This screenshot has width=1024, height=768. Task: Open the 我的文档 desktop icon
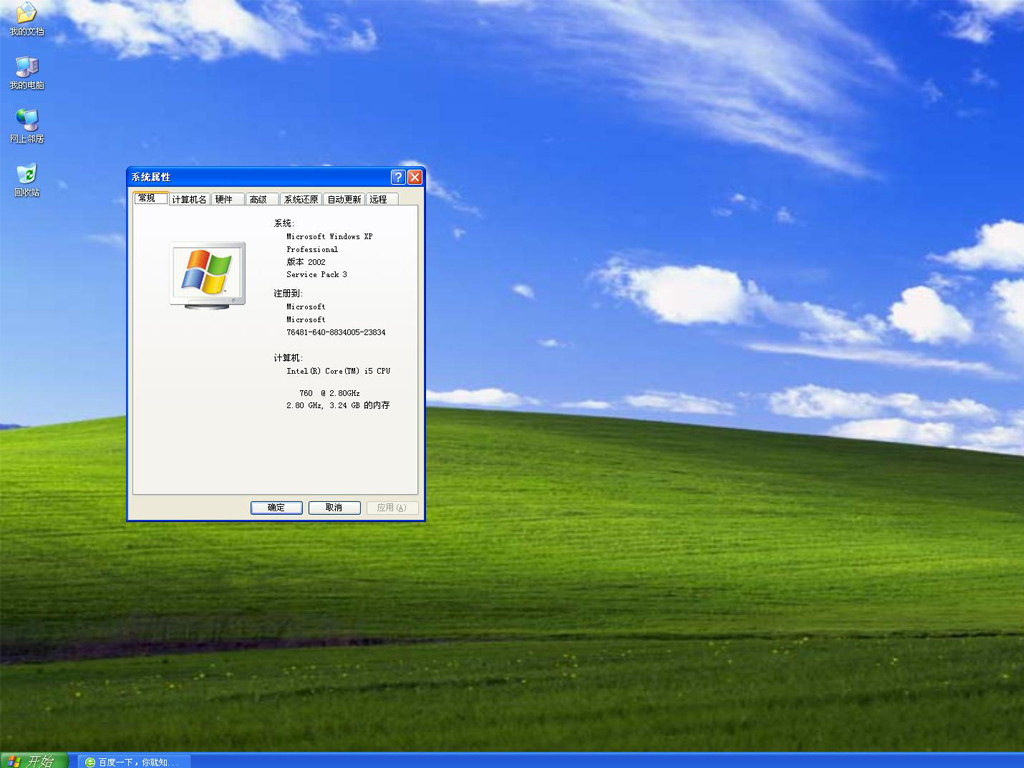tap(27, 15)
